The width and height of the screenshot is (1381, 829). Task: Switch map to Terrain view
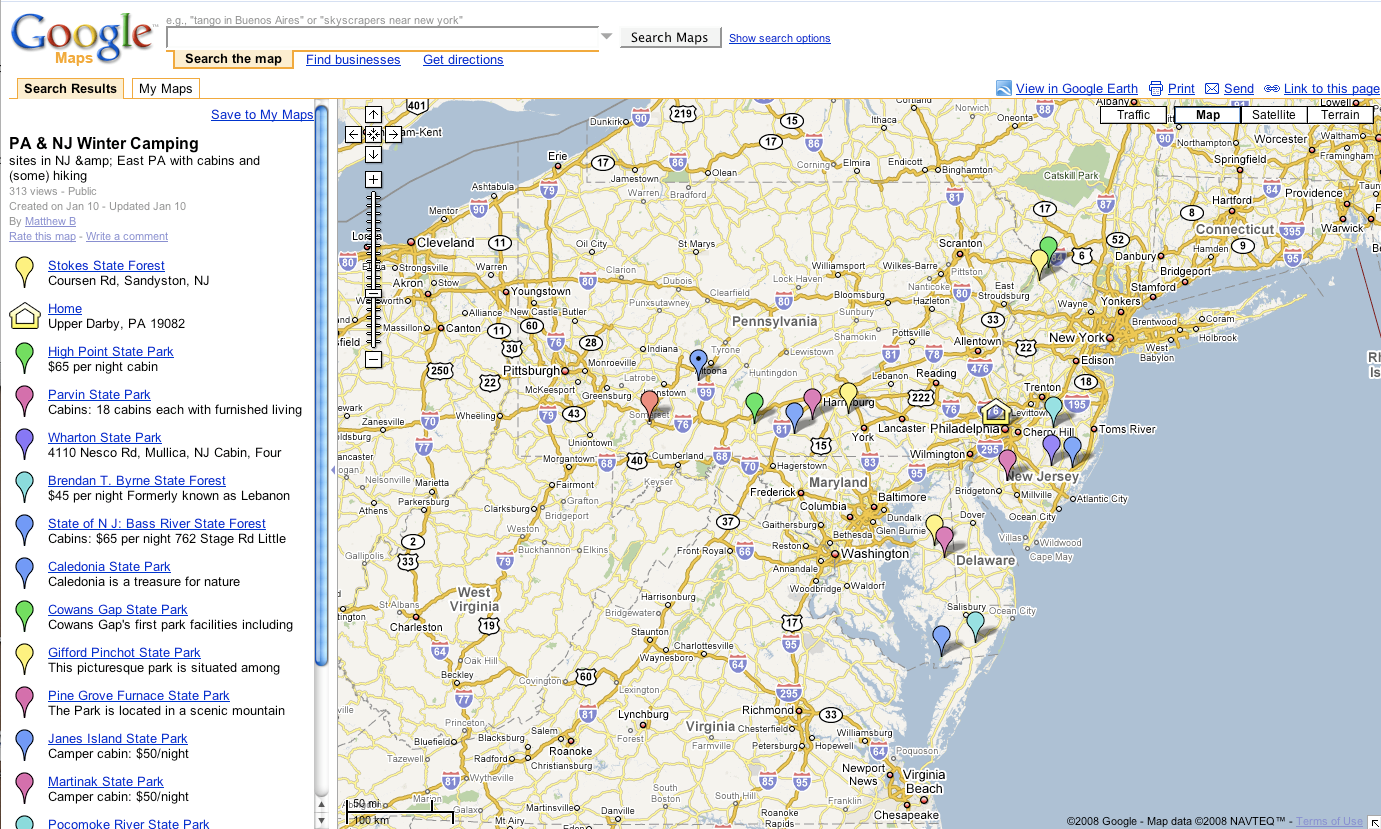click(x=1339, y=115)
